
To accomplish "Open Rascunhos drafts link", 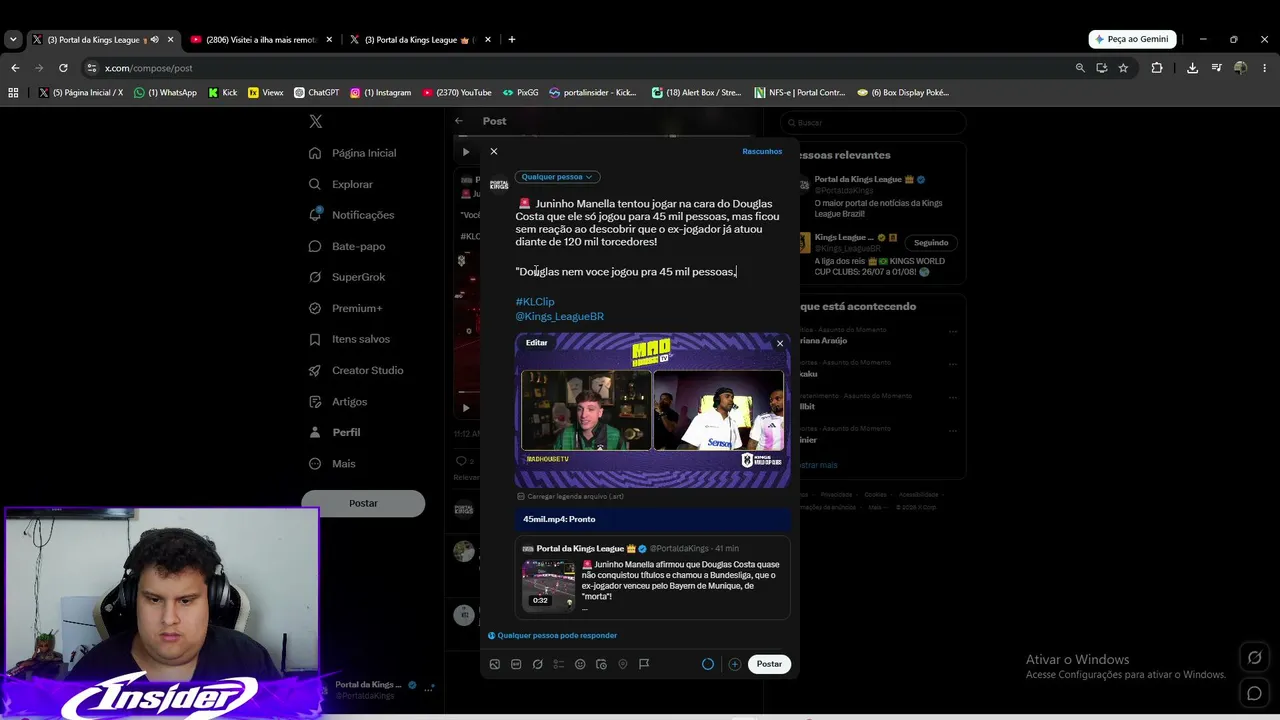I will 762,152.
